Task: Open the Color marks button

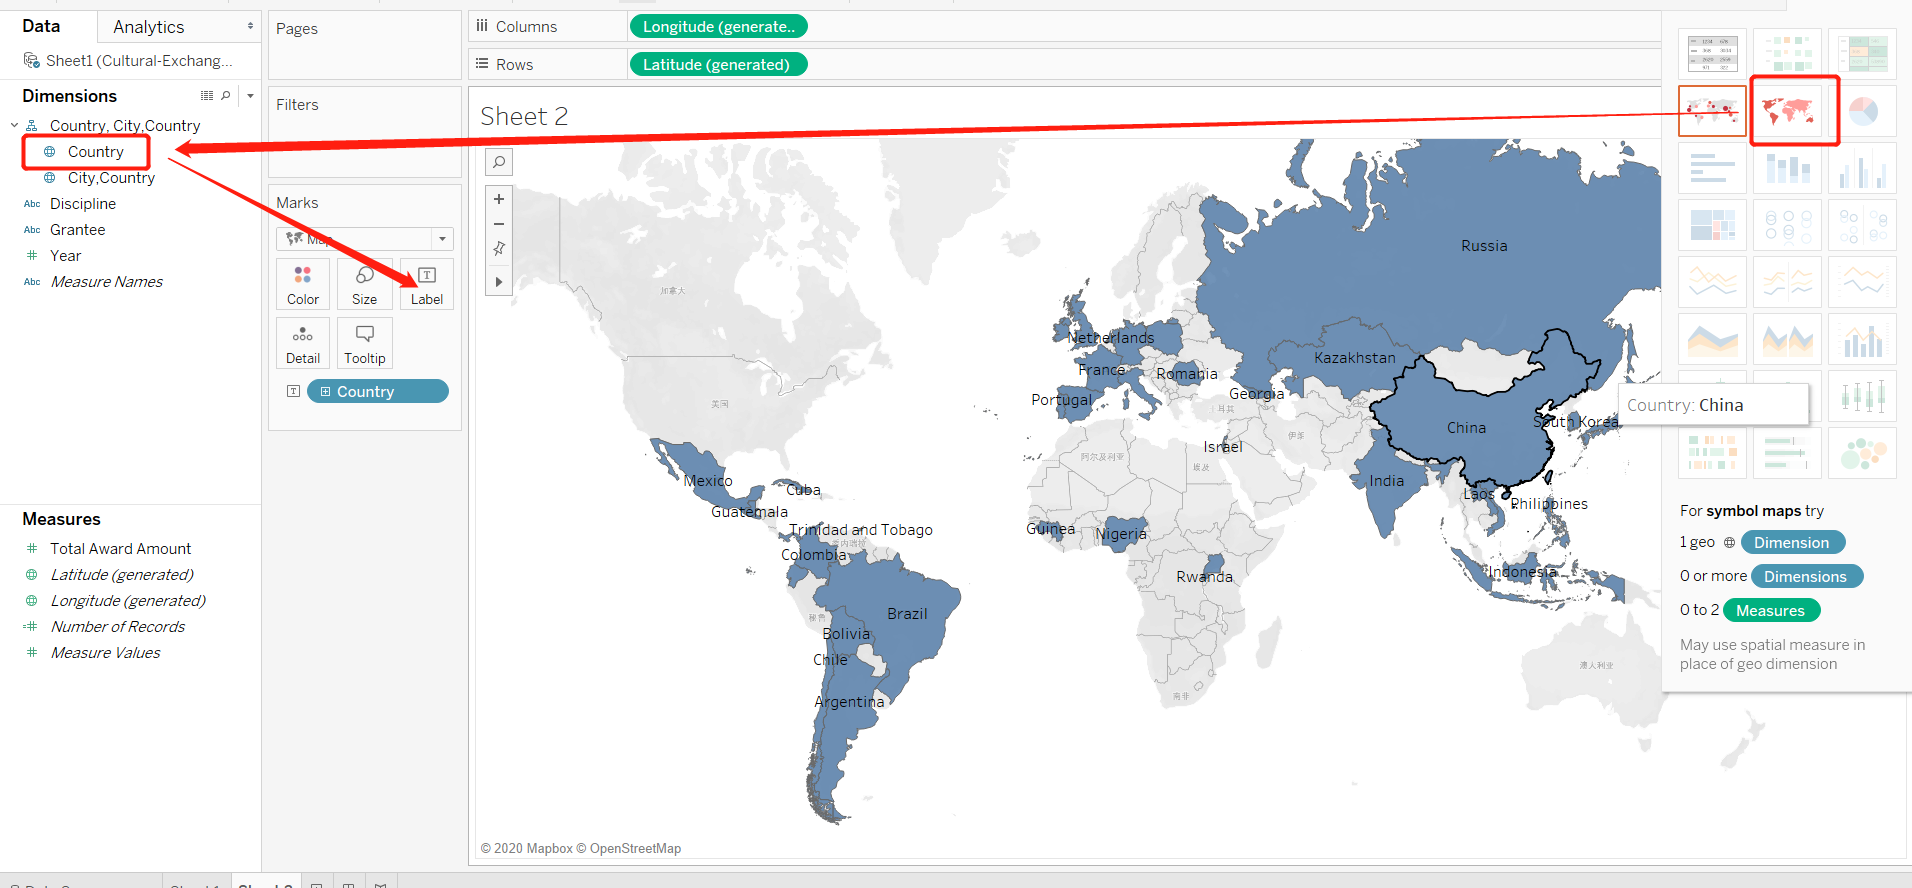Action: [x=303, y=284]
